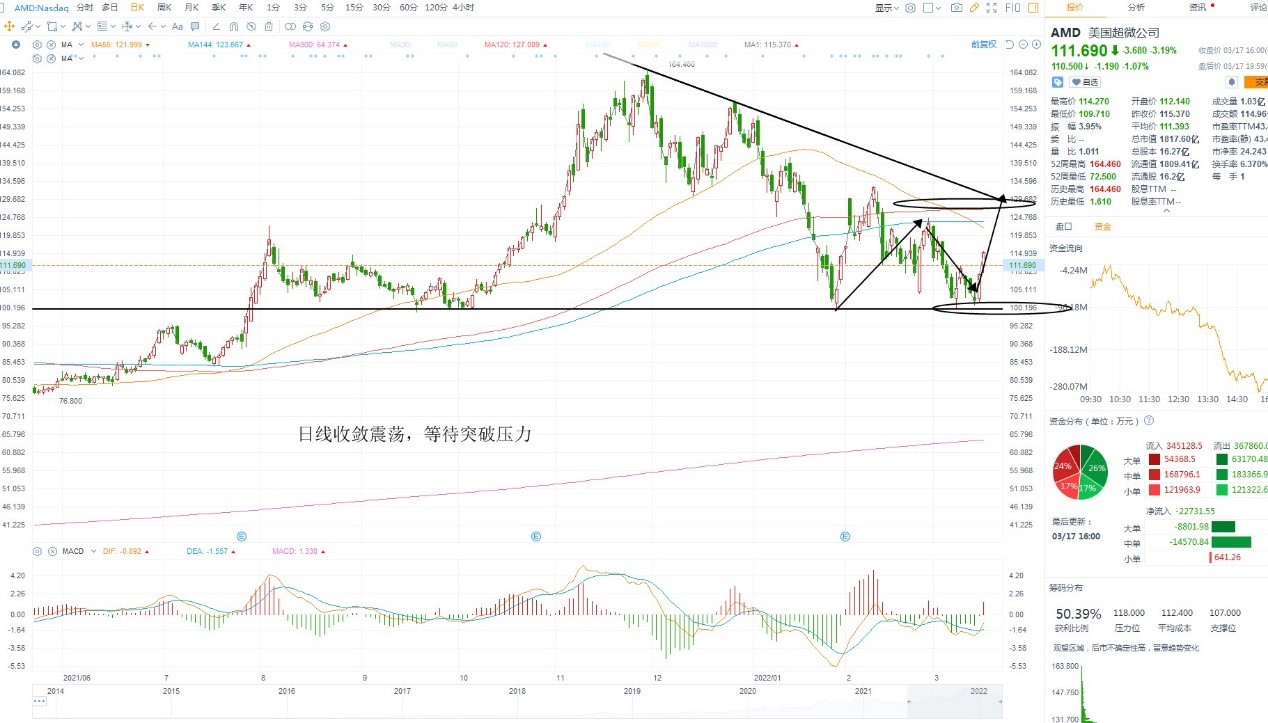Select the 年K yearly period
The height and width of the screenshot is (723, 1268).
[x=245, y=7]
